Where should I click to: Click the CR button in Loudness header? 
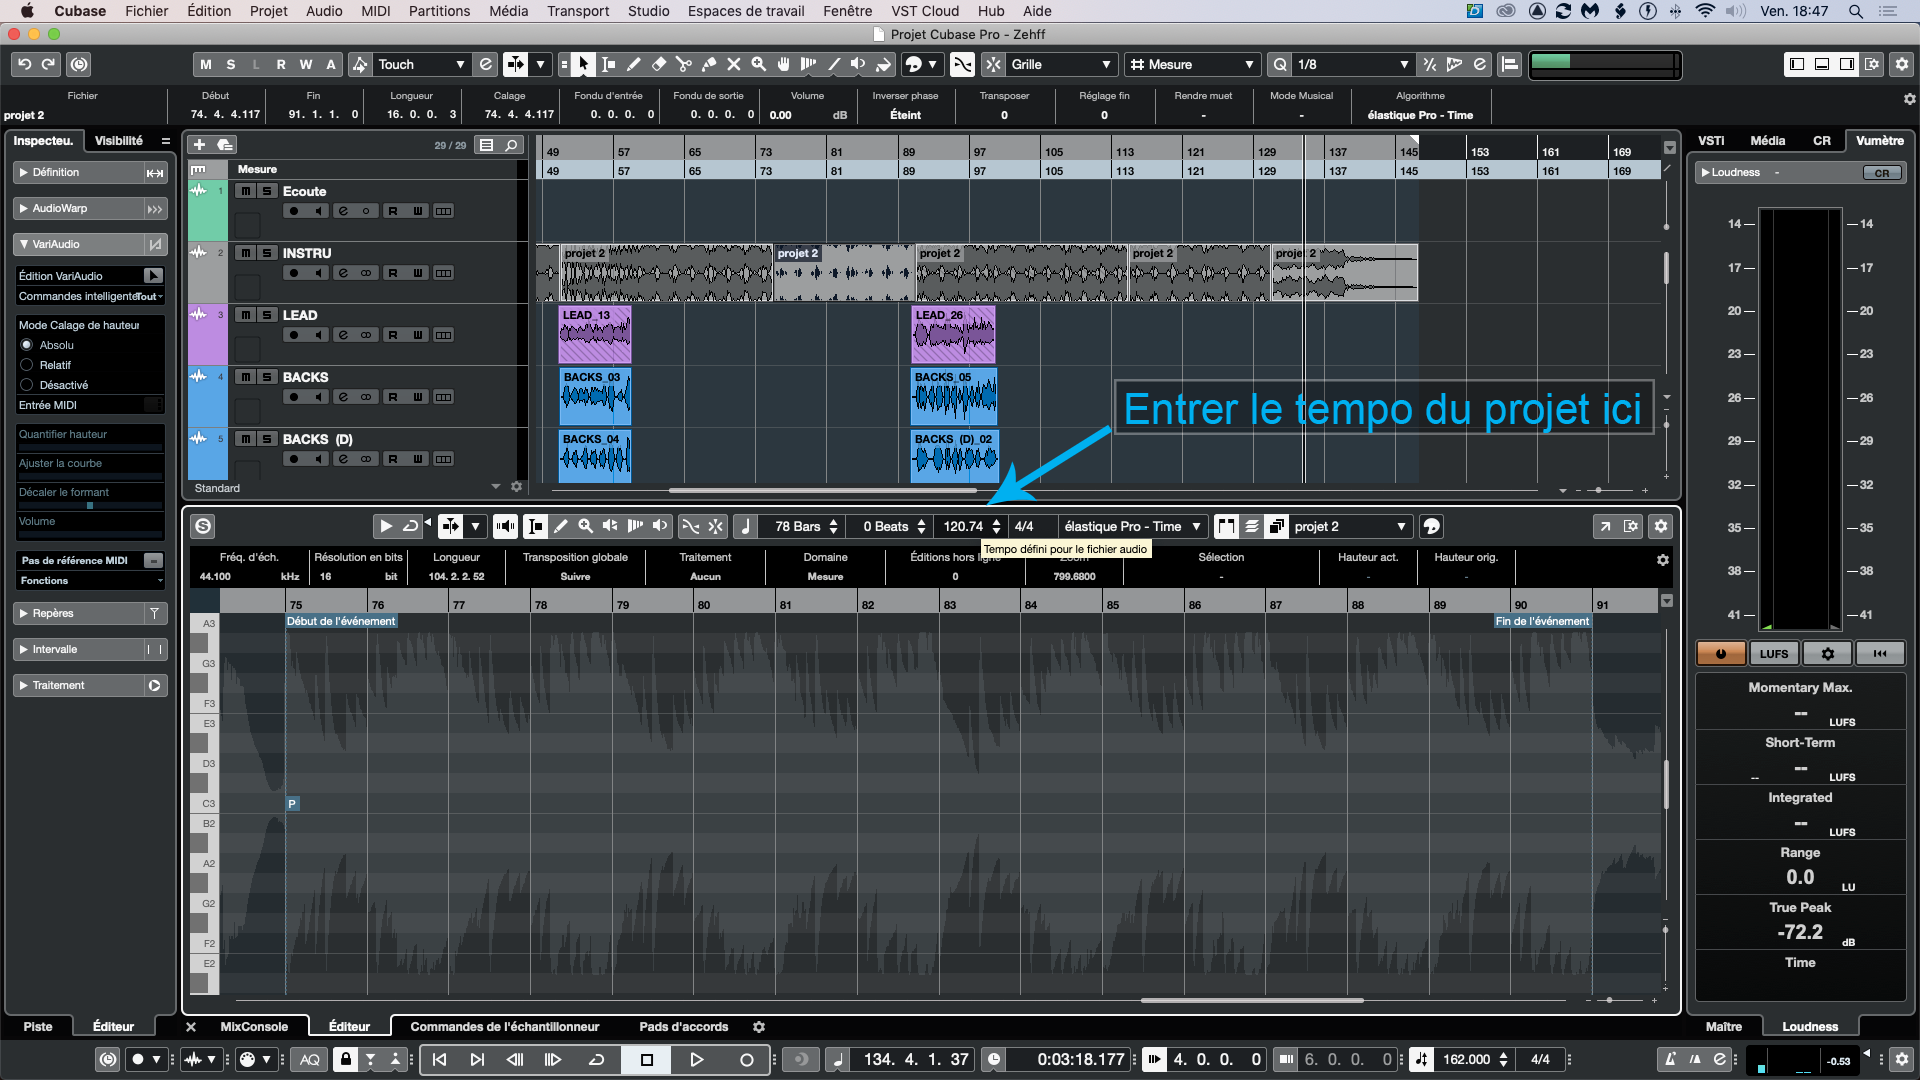(x=1882, y=173)
